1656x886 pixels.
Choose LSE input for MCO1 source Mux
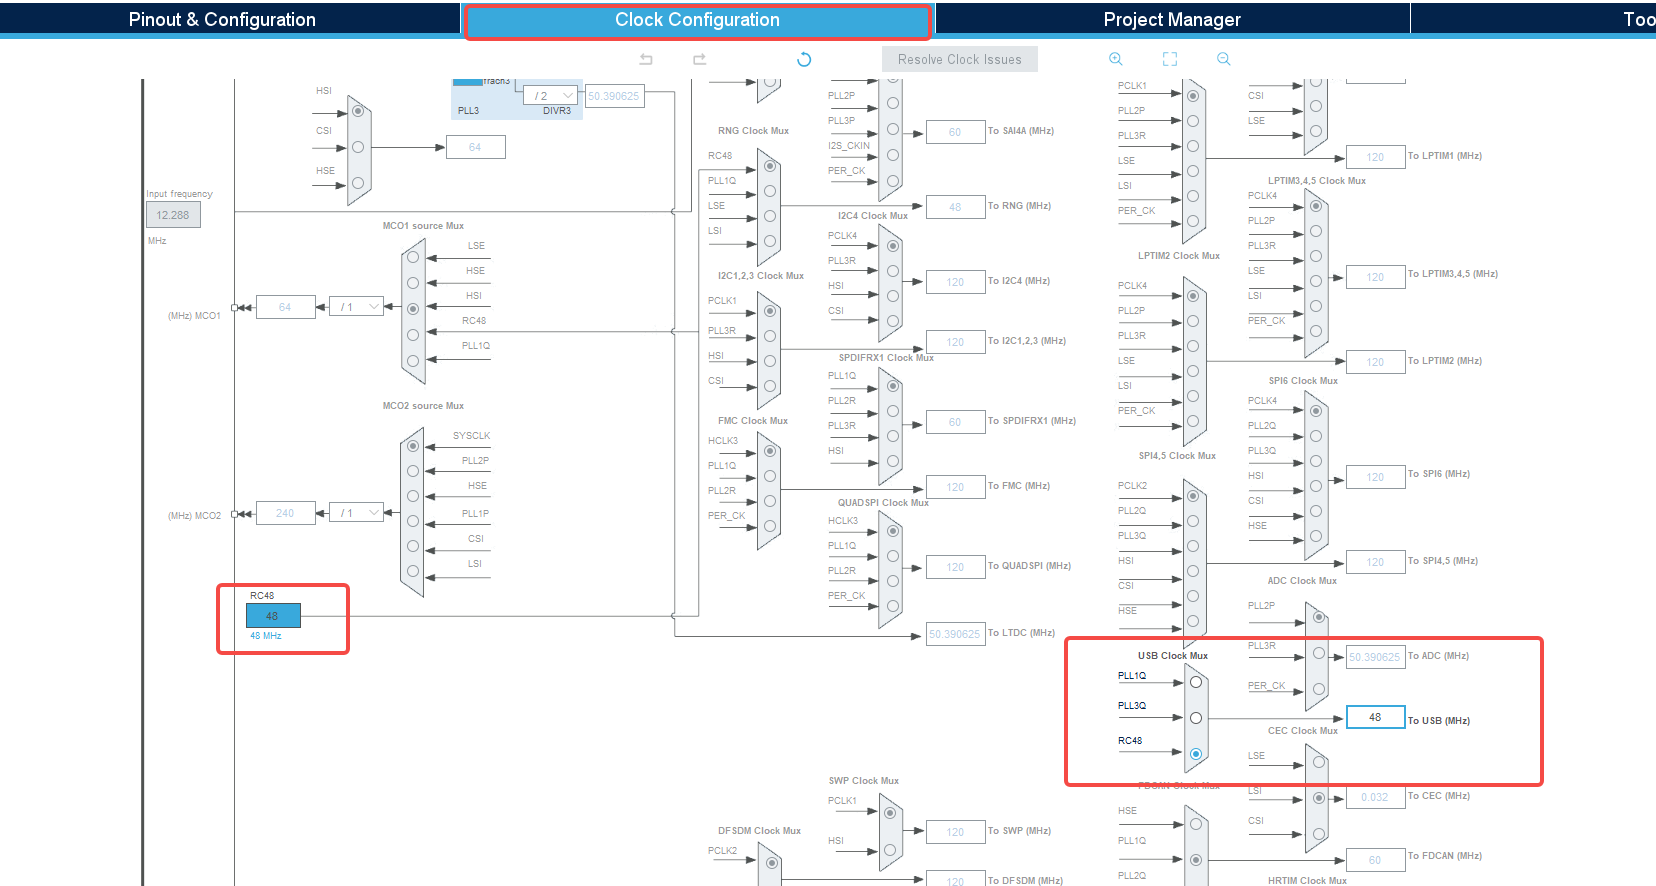tap(413, 256)
